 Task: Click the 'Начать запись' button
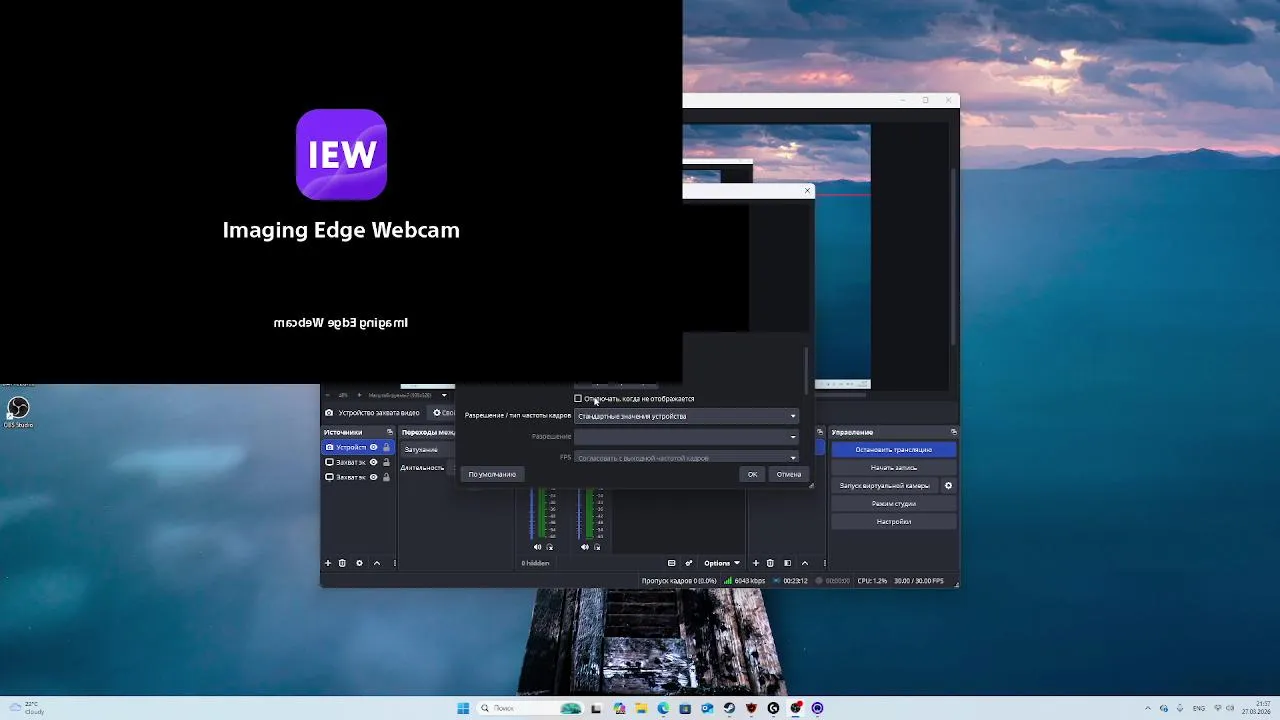coord(893,468)
